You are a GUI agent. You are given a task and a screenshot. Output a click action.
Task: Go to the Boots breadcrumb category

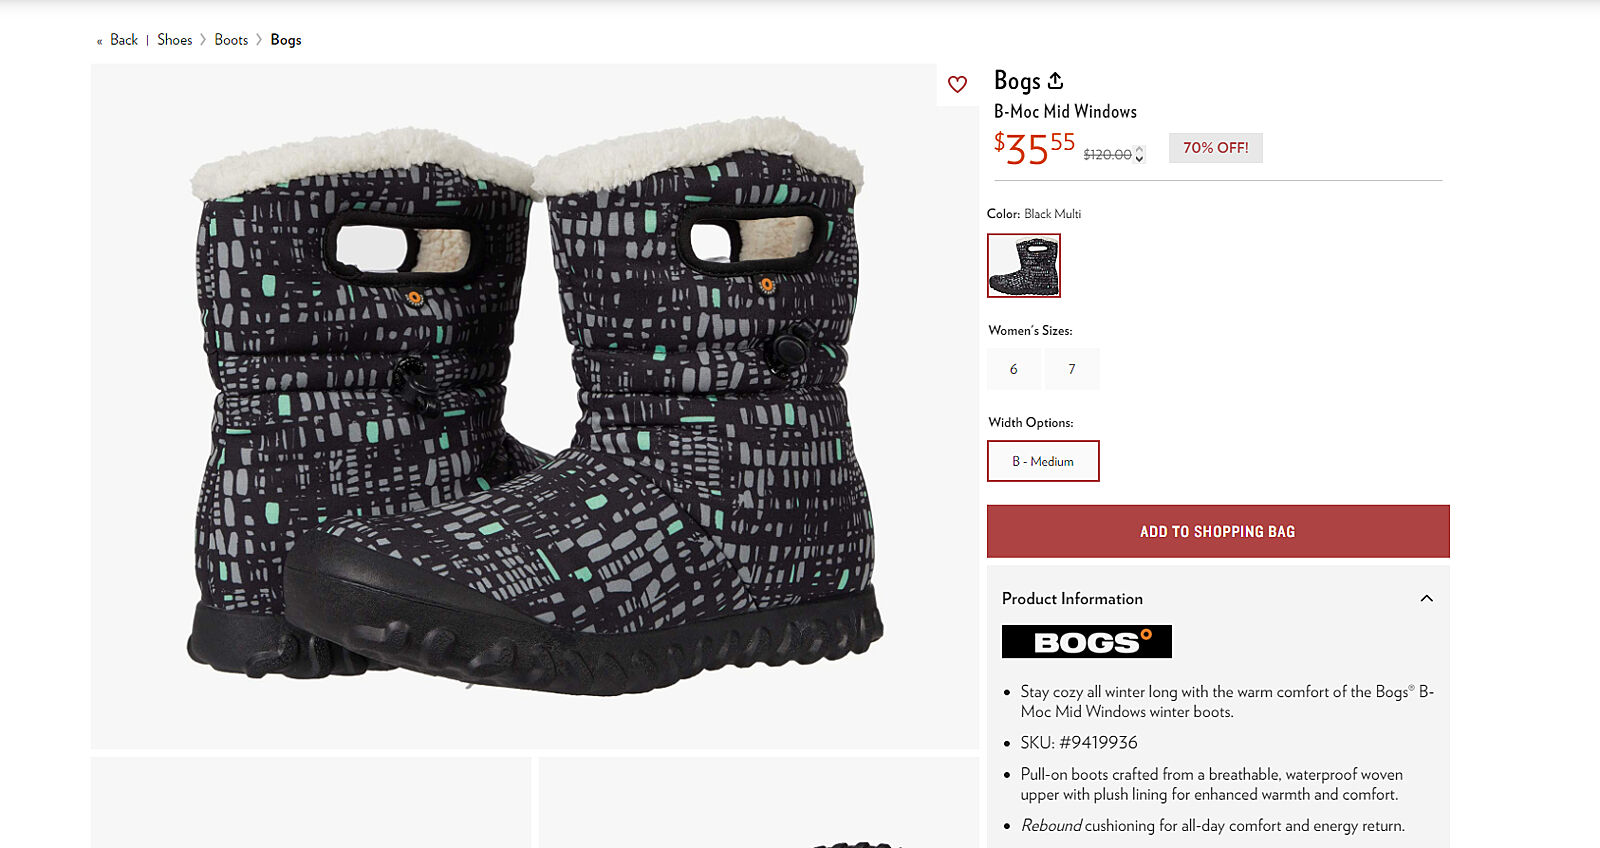coord(231,40)
